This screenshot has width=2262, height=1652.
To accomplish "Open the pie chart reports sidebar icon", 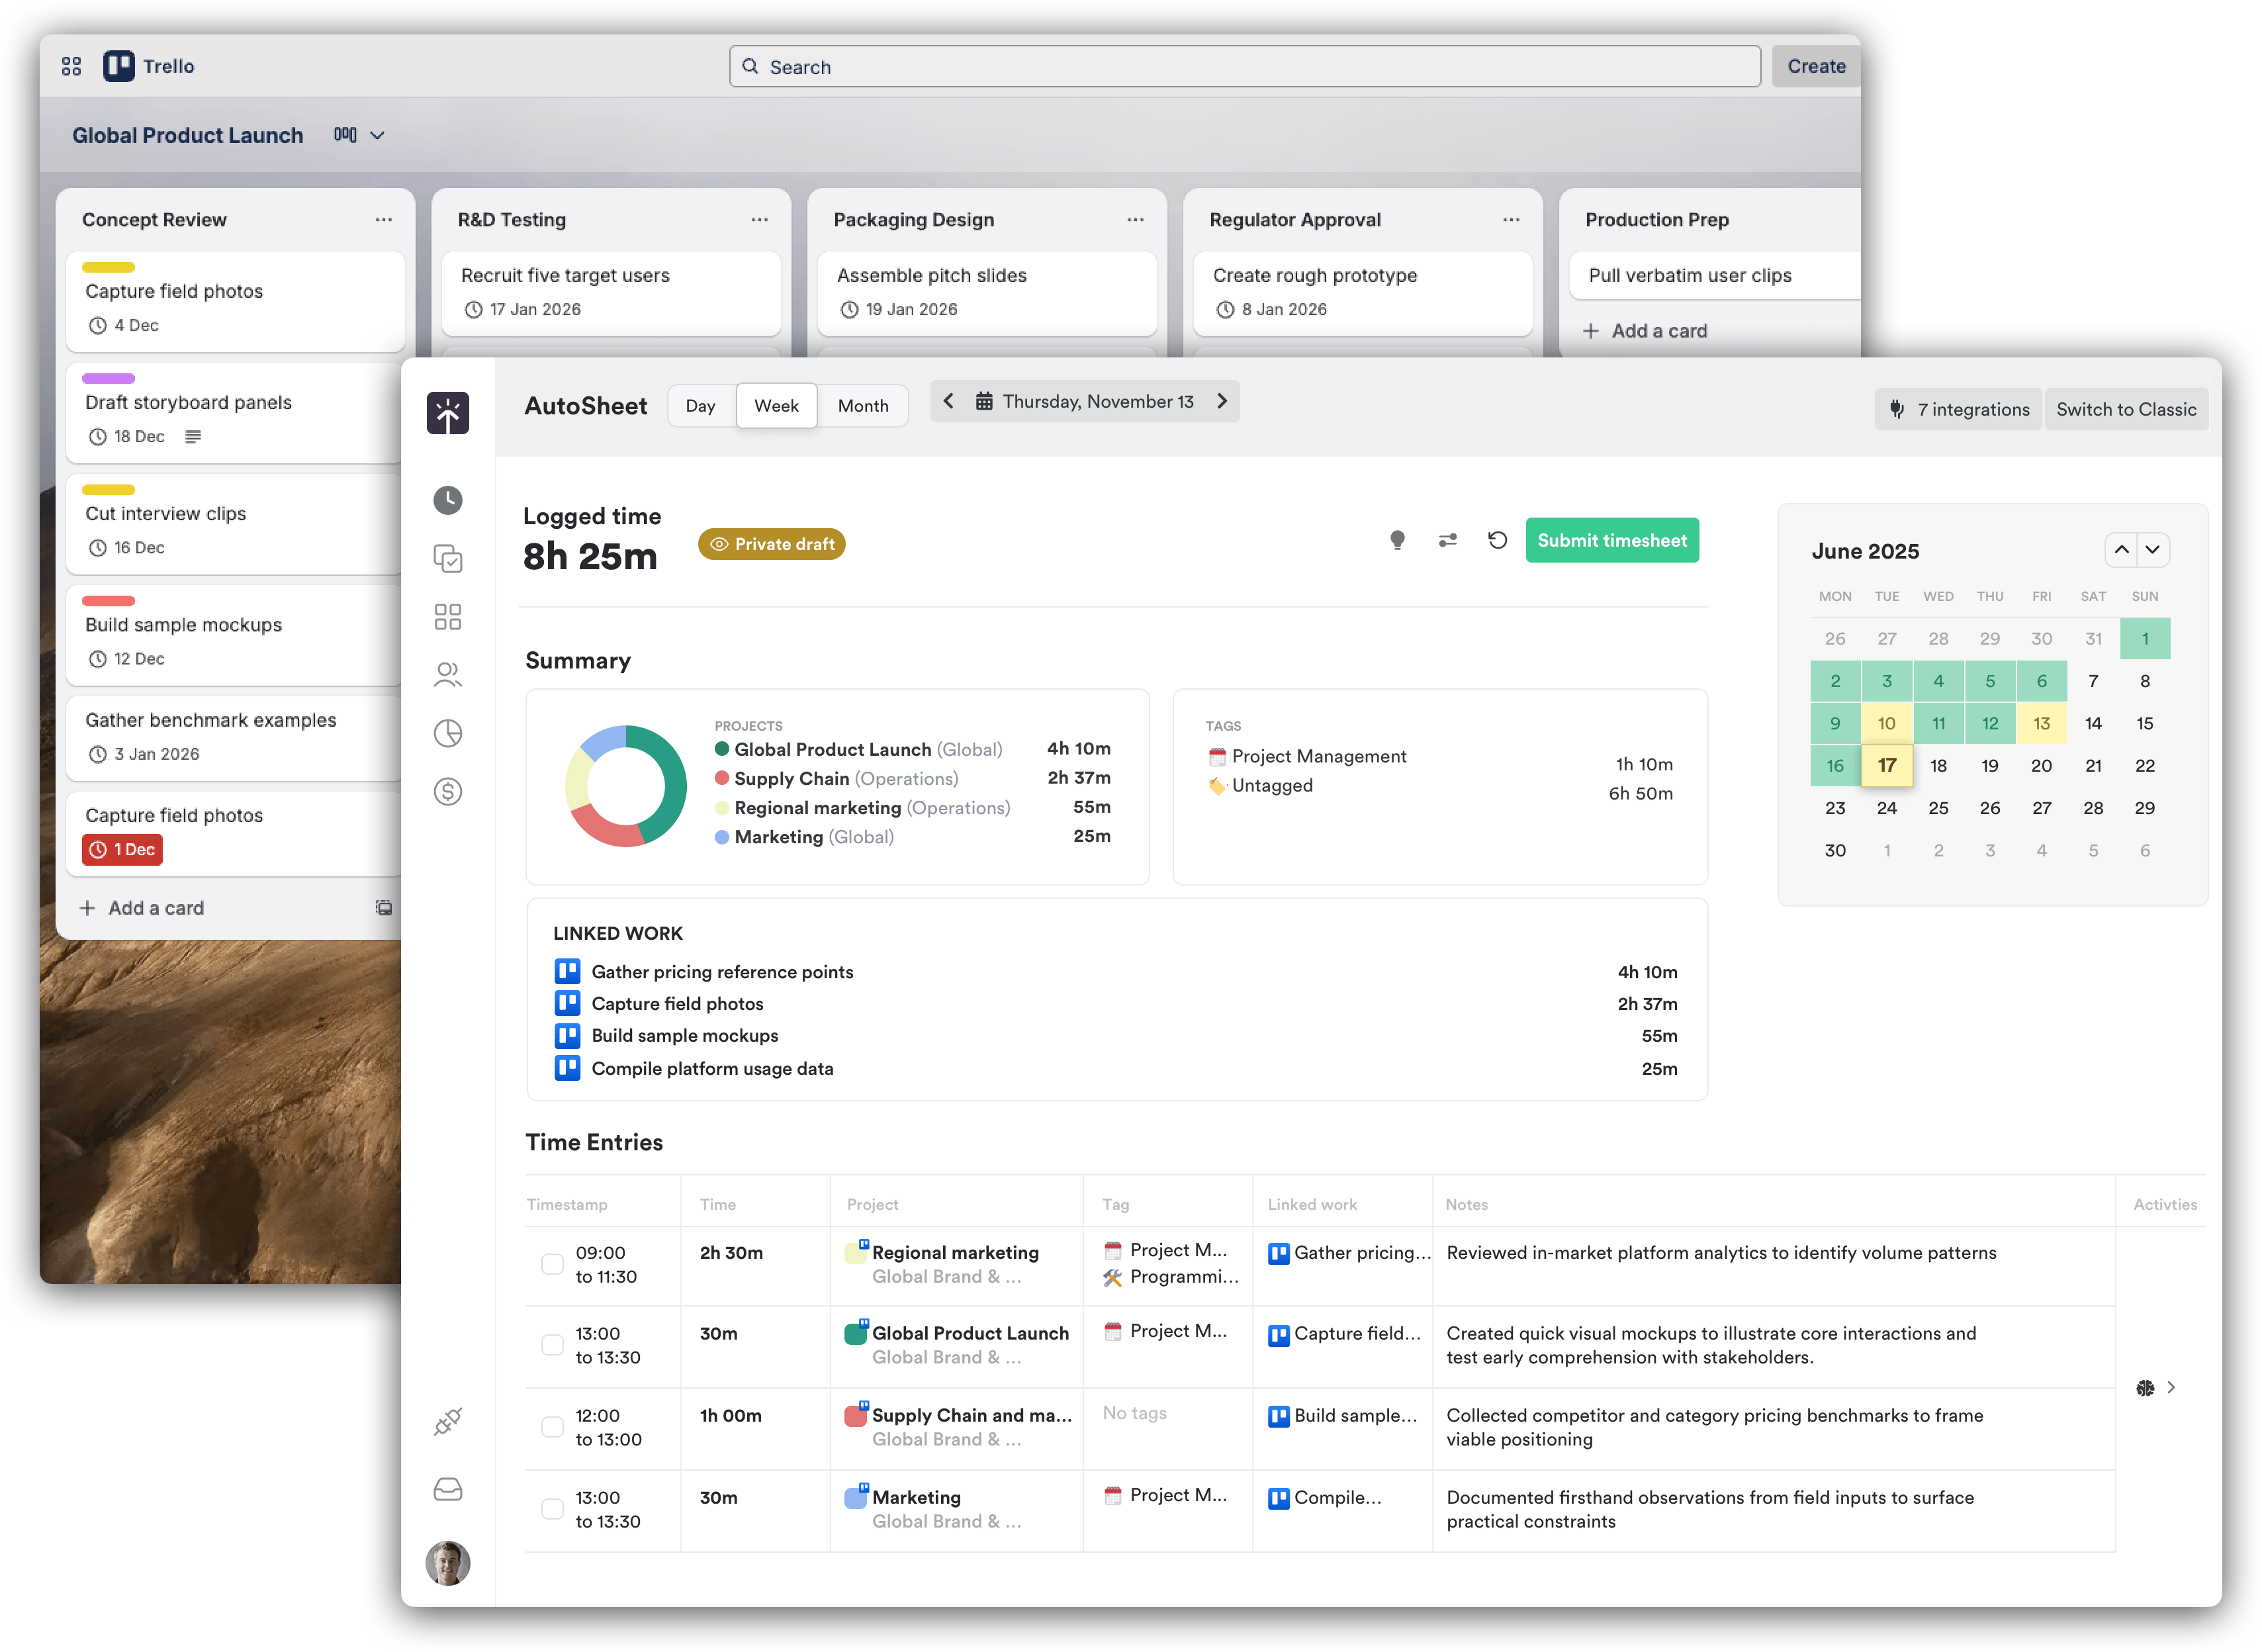I will pyautogui.click(x=447, y=734).
